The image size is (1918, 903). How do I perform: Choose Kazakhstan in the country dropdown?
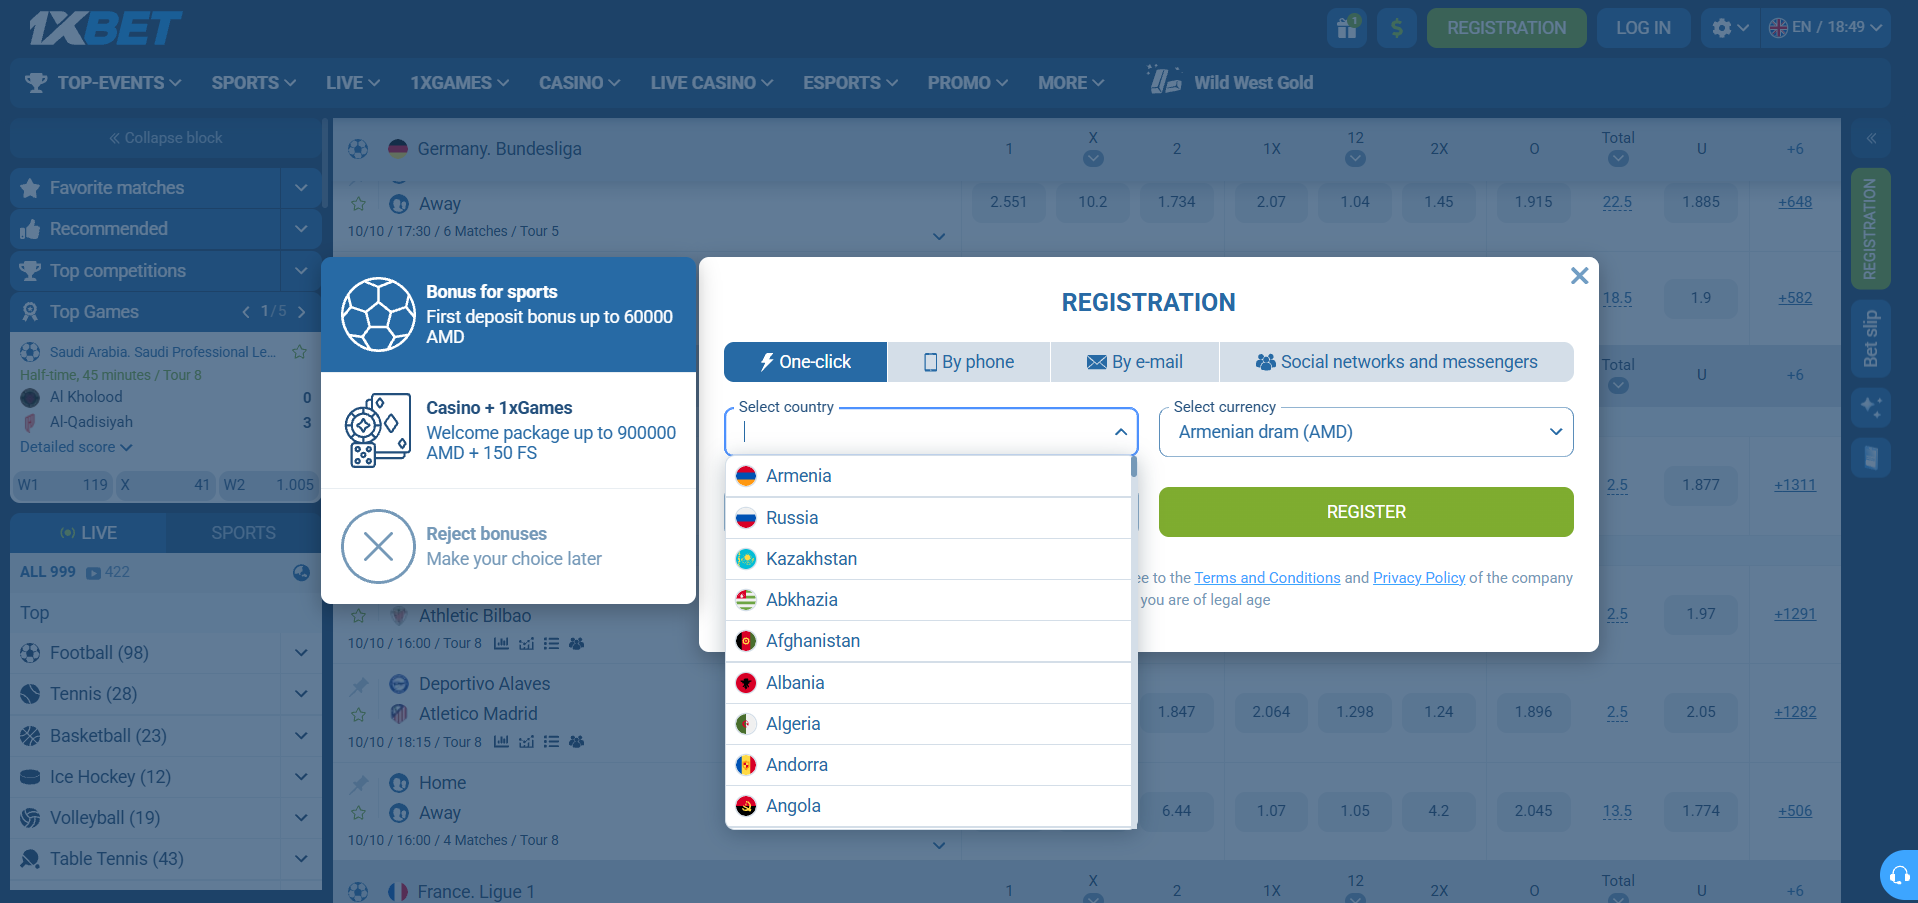coord(928,559)
